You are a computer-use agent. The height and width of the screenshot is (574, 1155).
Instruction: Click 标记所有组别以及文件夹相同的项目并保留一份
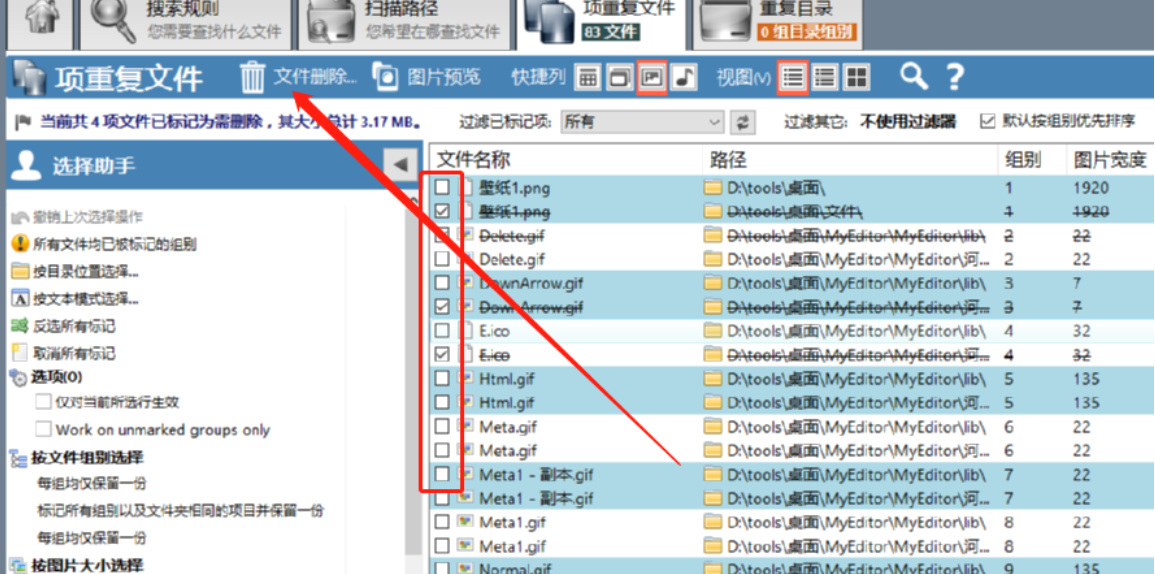180,511
